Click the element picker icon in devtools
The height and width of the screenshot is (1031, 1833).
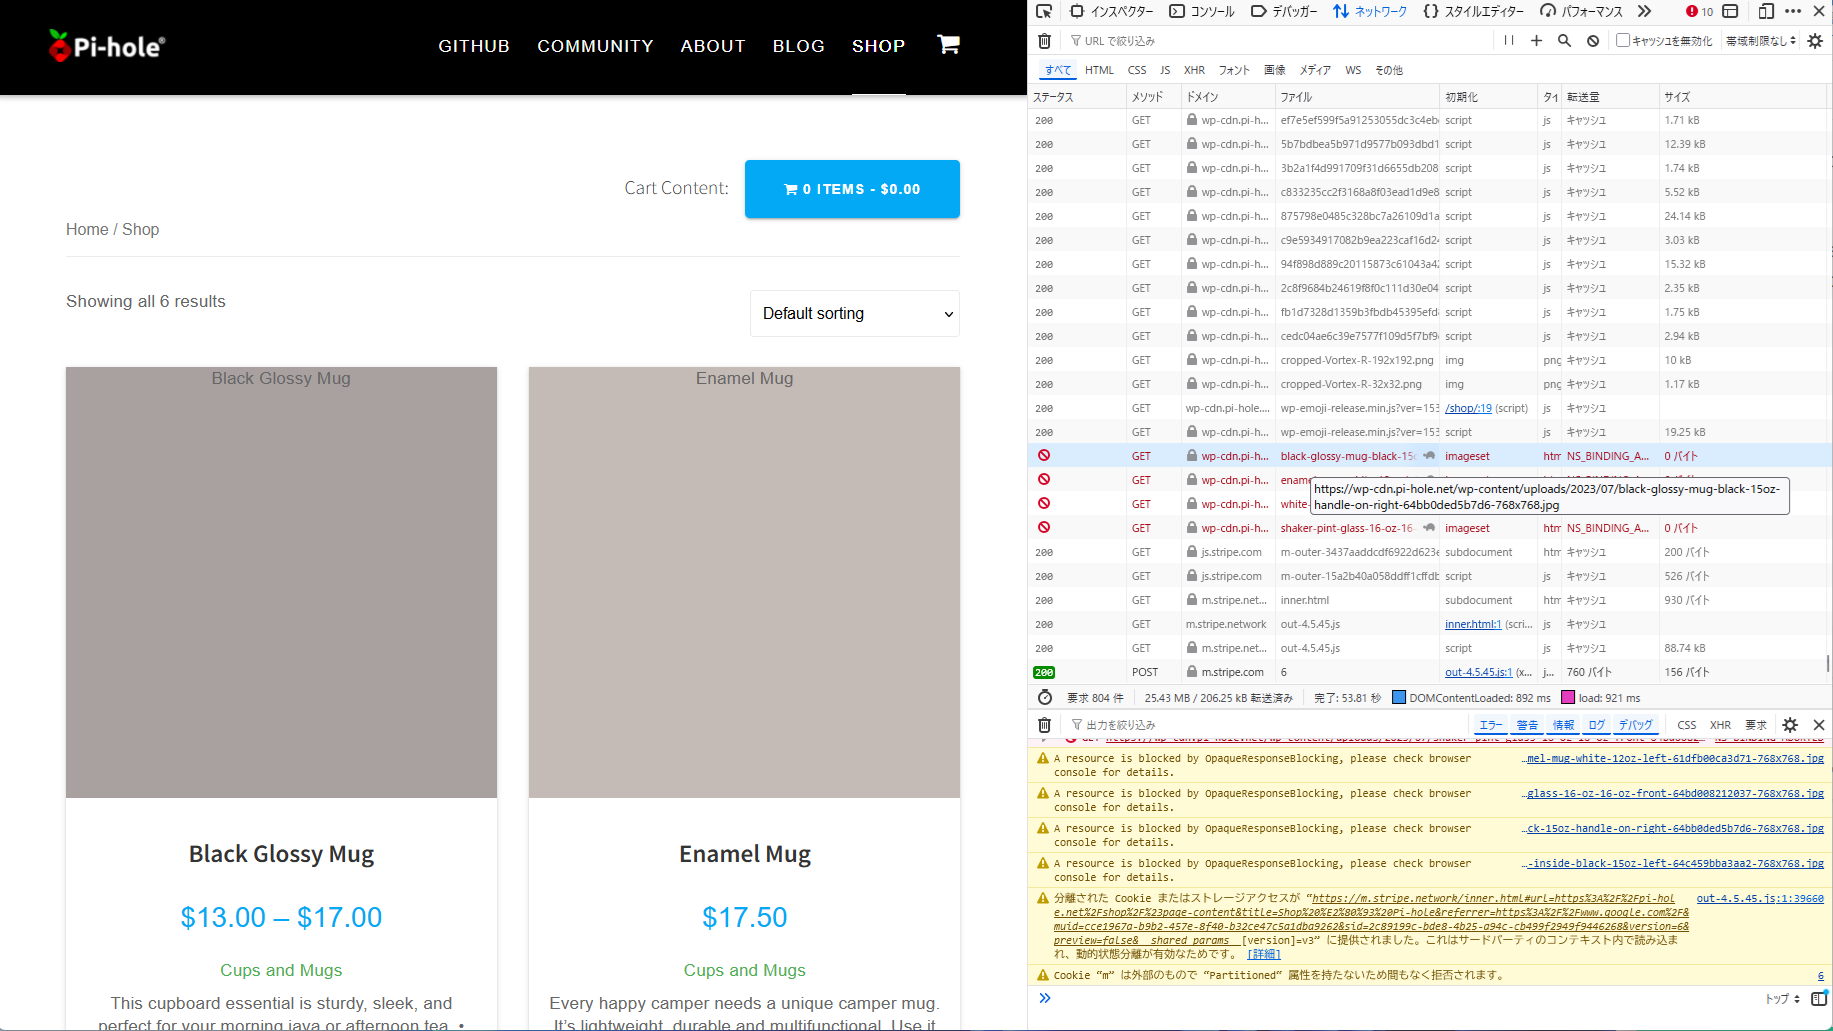1044,11
